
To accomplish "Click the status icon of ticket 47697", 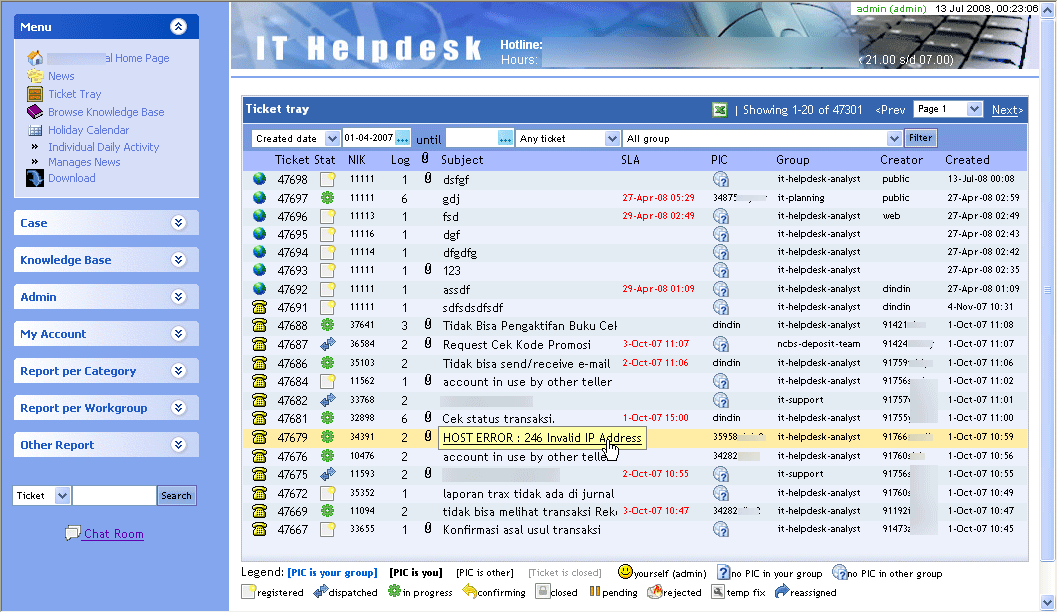I will (x=327, y=198).
